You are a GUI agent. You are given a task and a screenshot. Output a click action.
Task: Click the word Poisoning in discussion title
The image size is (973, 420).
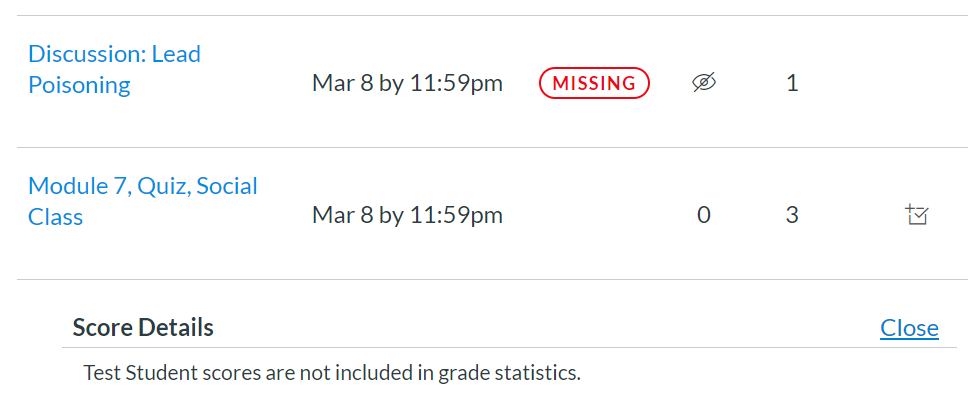pos(79,85)
